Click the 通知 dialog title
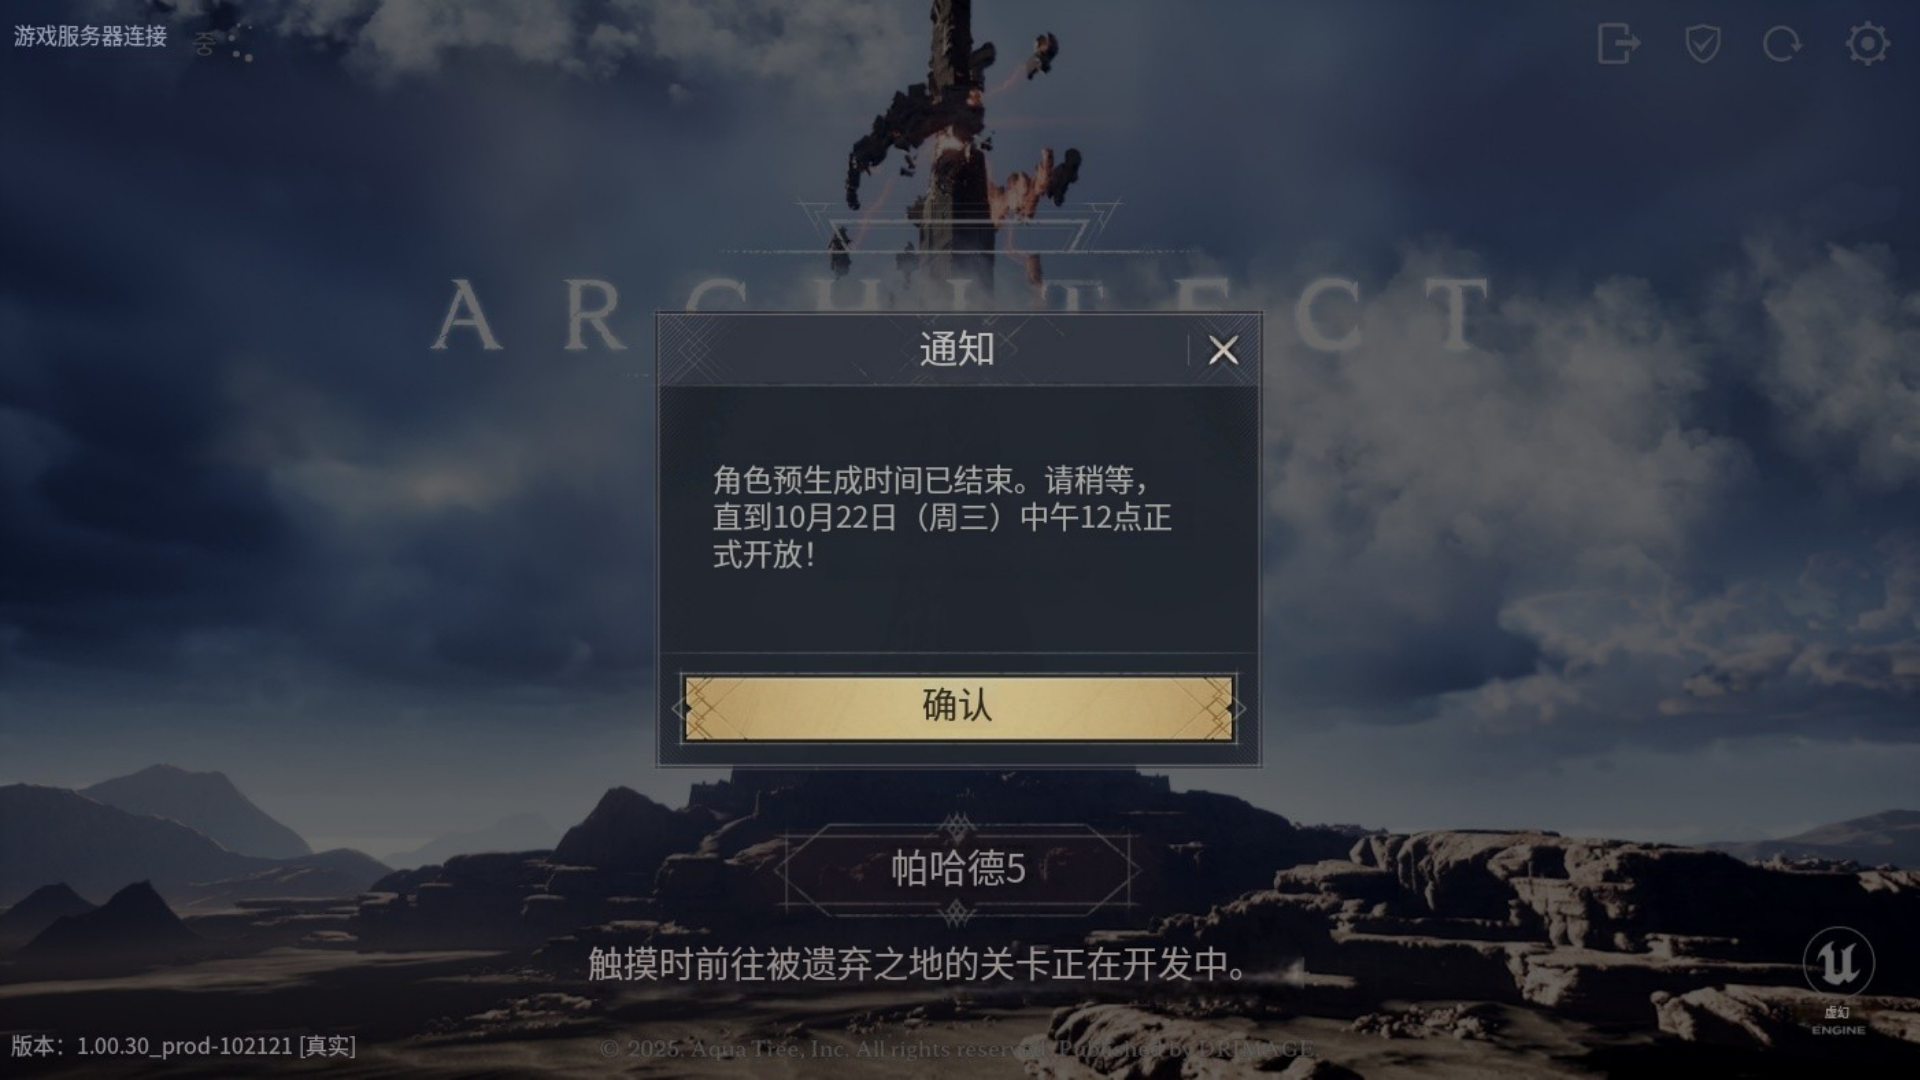 click(957, 349)
